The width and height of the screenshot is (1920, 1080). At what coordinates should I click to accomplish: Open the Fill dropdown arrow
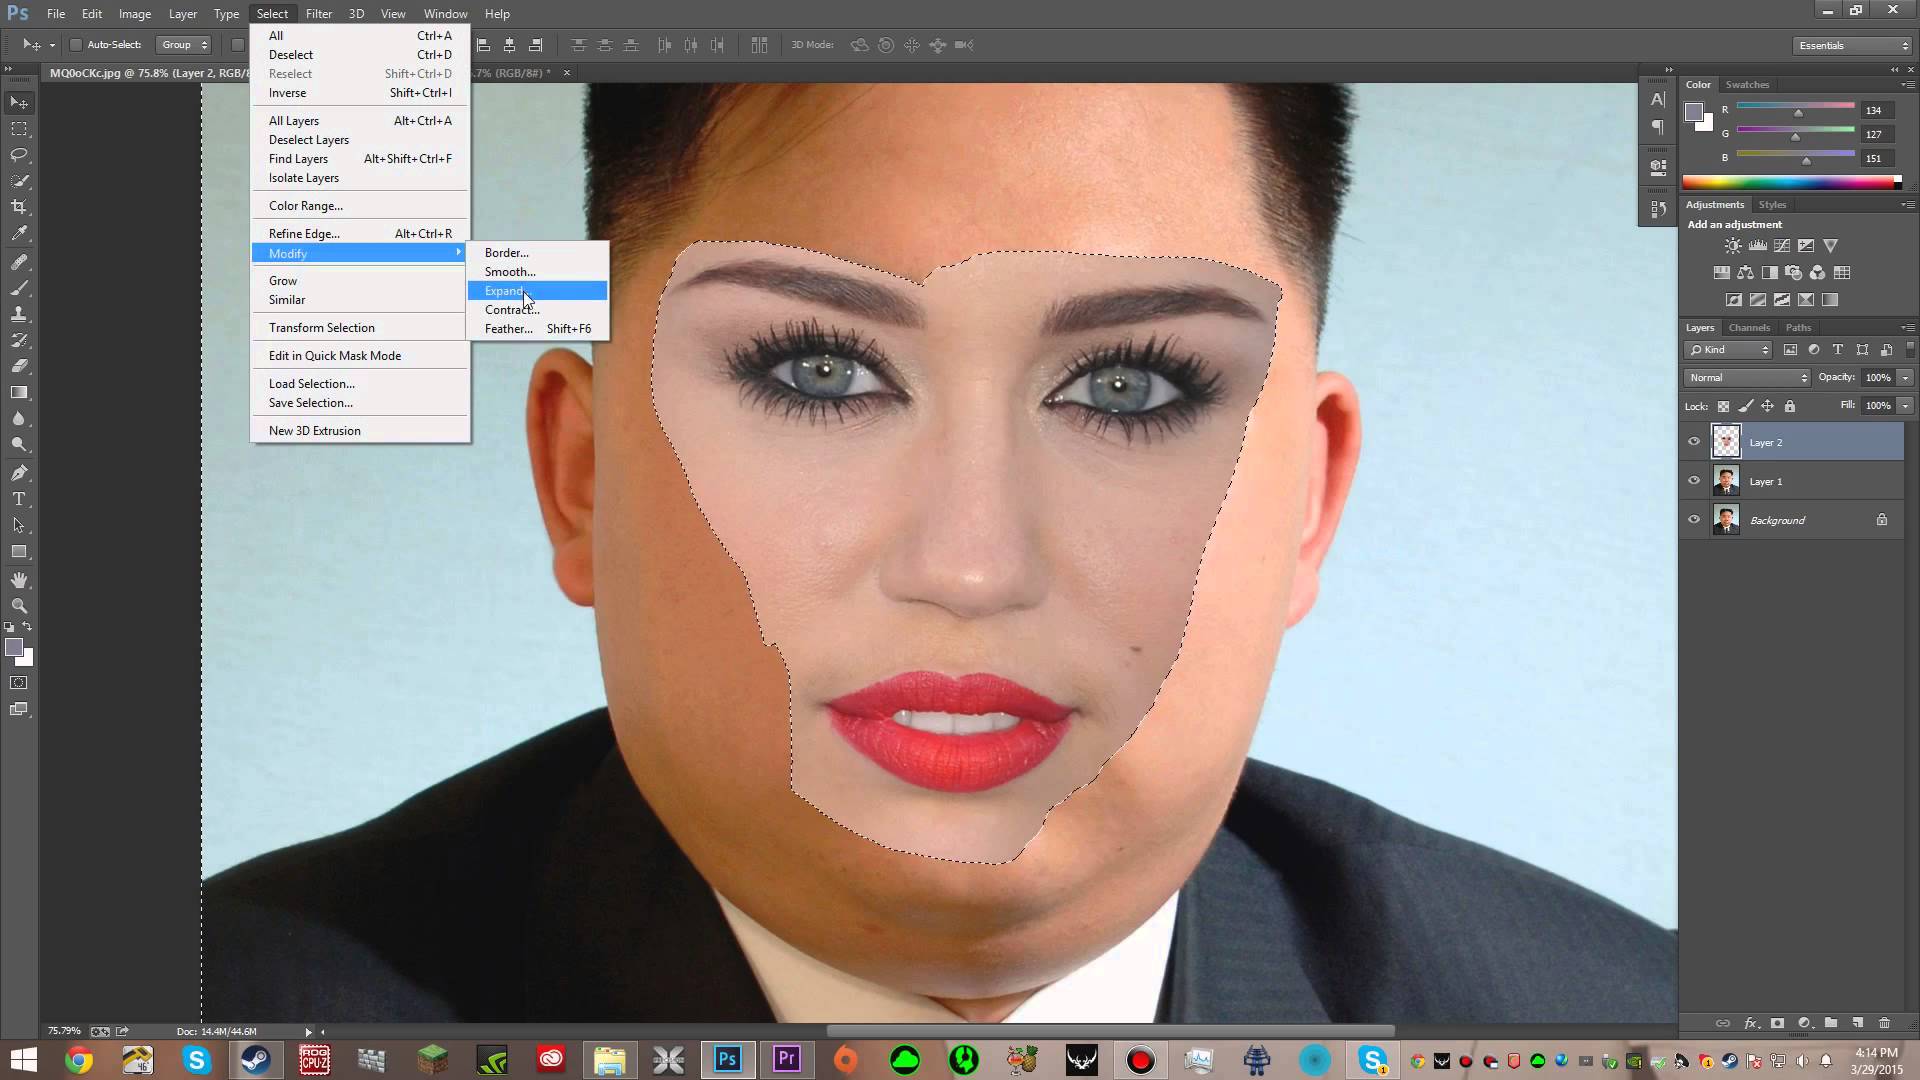click(1905, 406)
